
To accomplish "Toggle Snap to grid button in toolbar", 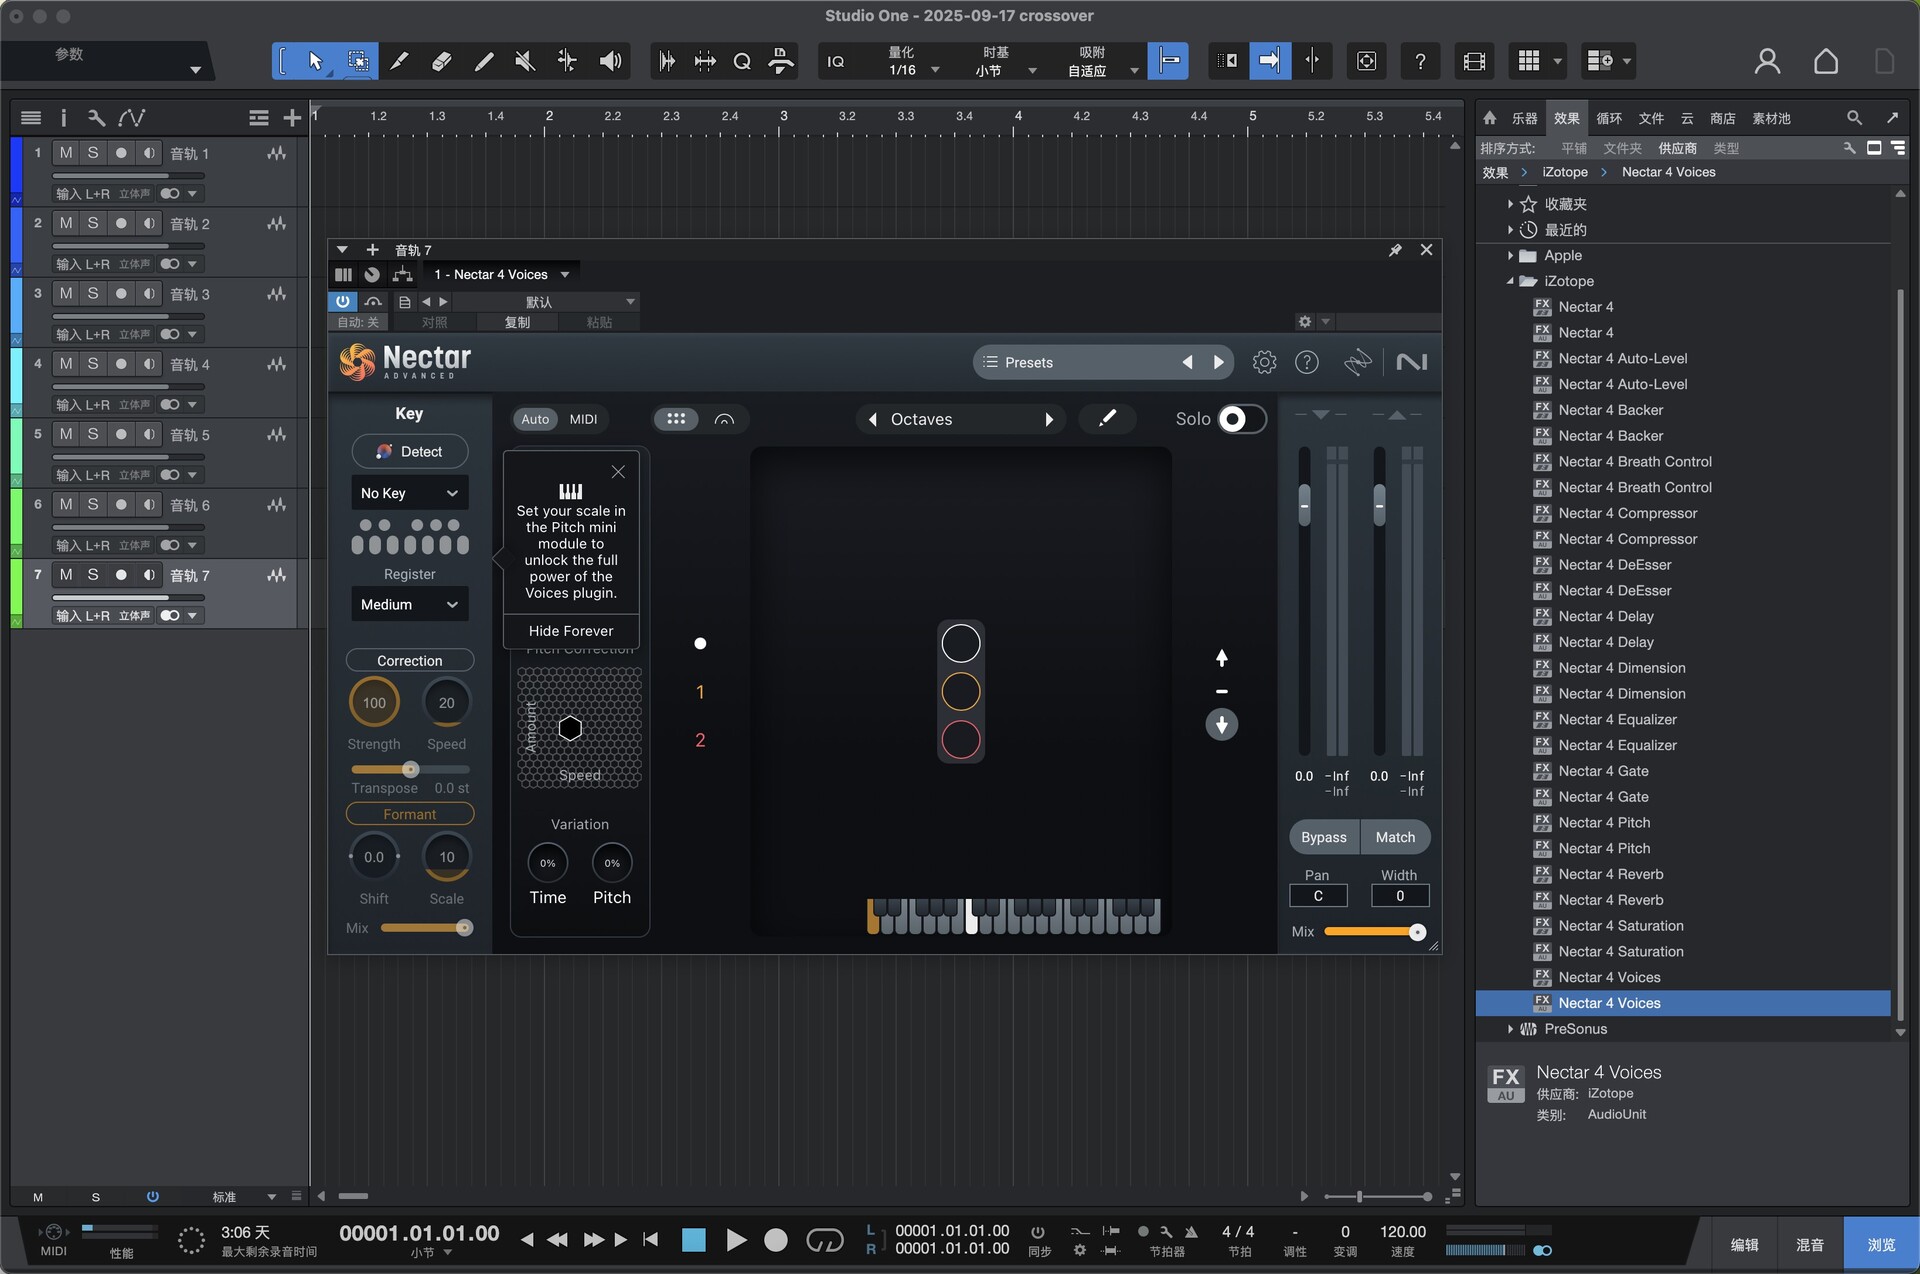I will [x=1168, y=61].
